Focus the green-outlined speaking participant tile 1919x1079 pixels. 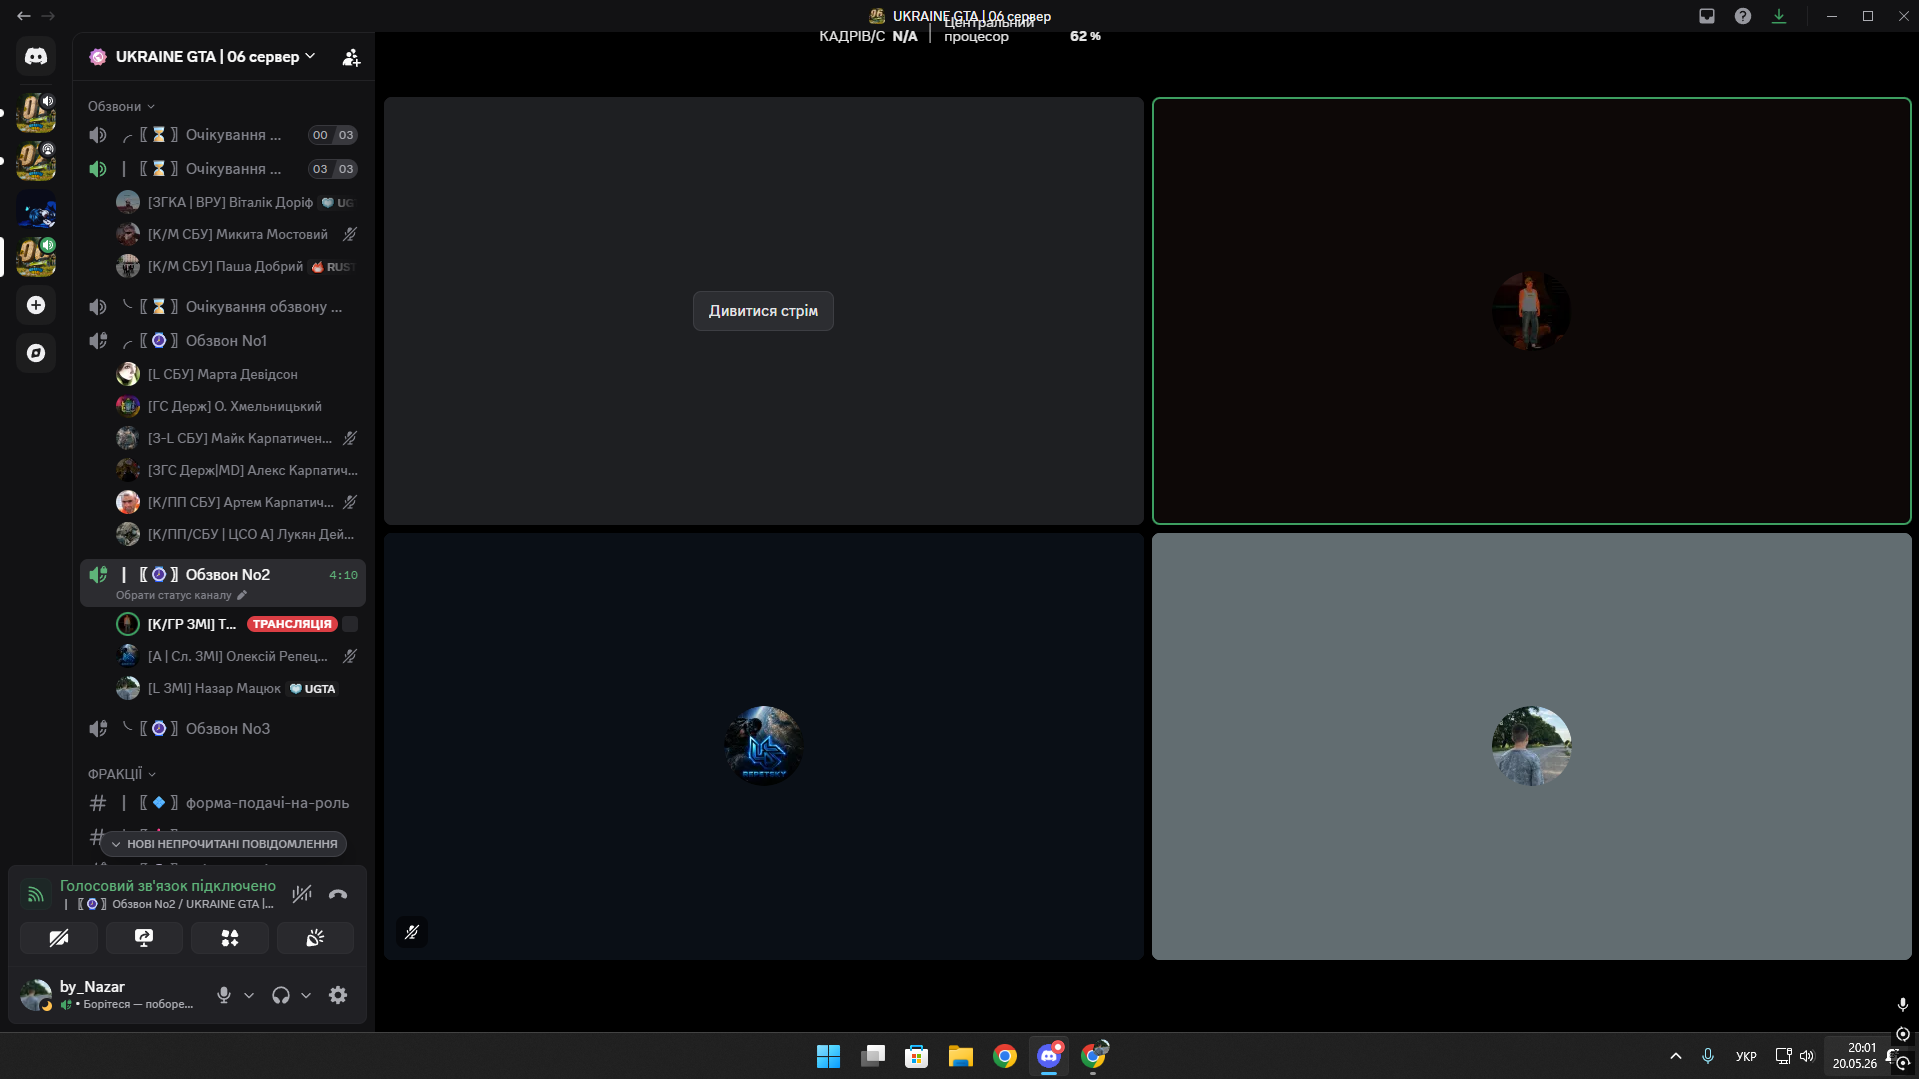(1531, 311)
